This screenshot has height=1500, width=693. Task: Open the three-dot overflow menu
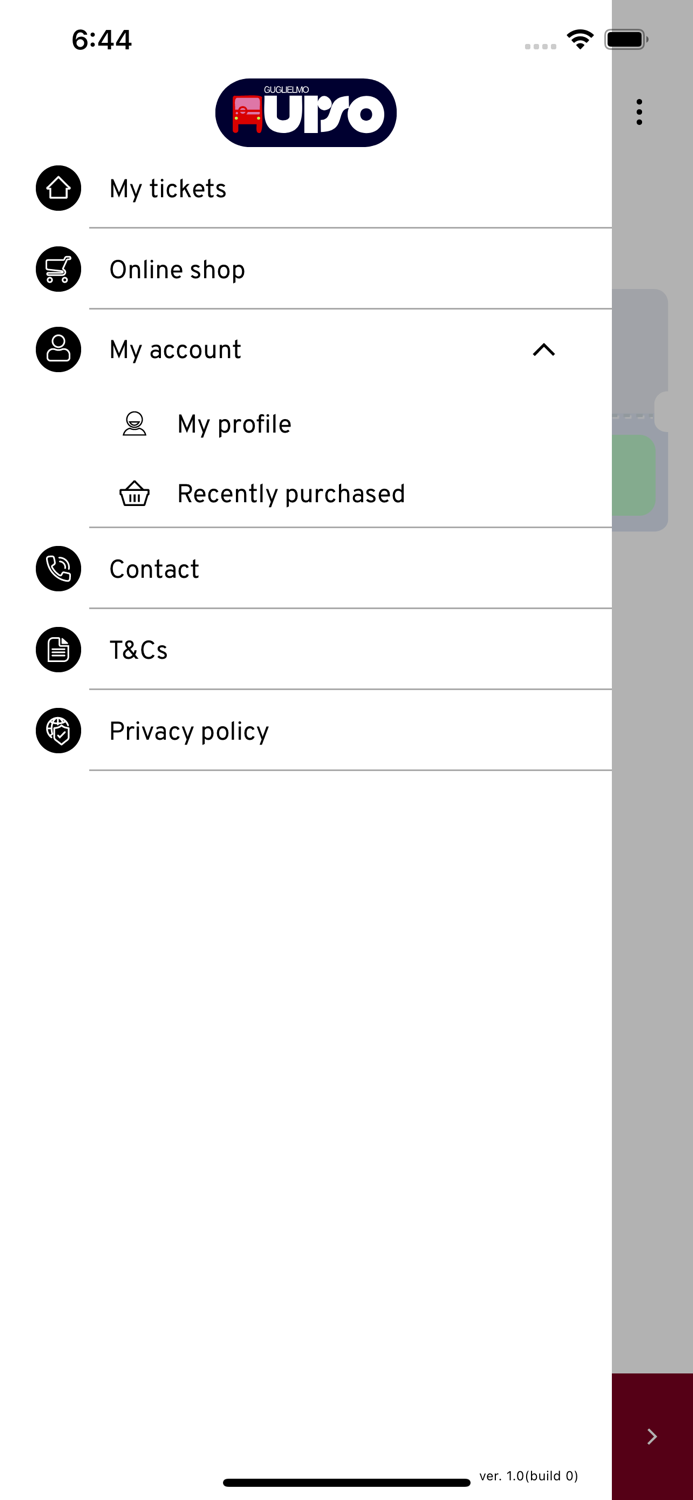[x=639, y=112]
